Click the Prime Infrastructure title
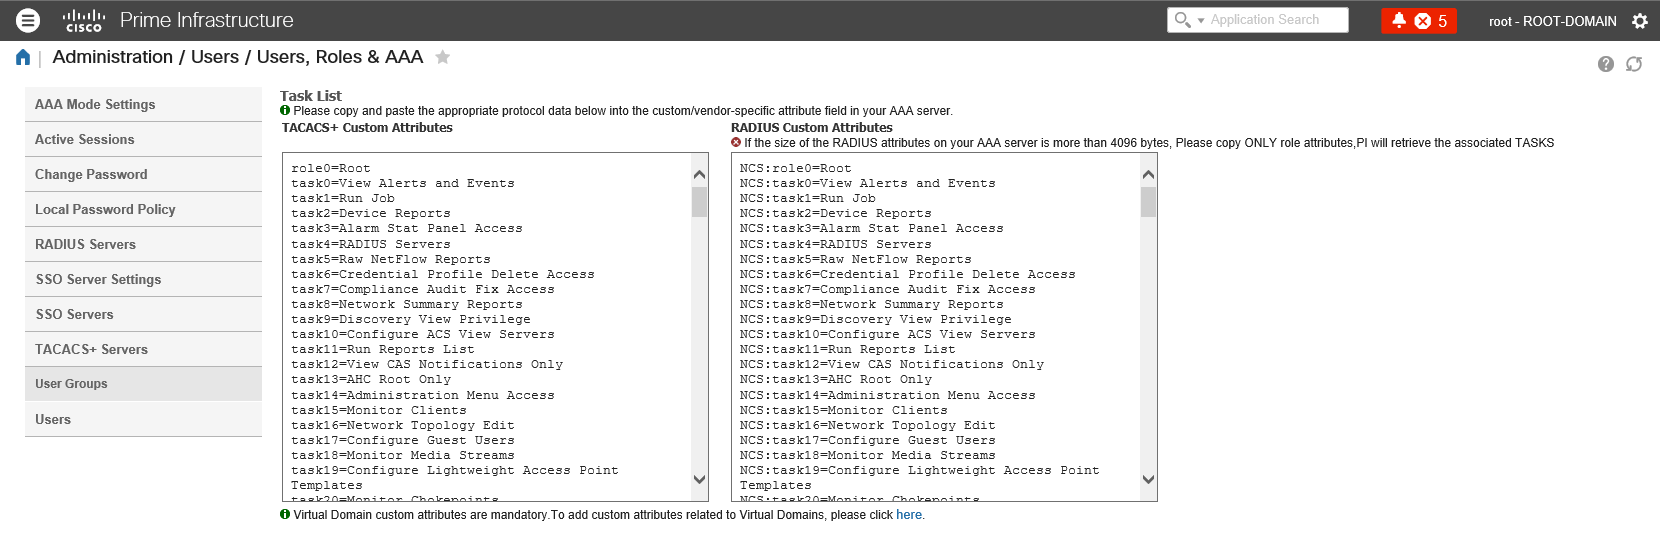 207,20
